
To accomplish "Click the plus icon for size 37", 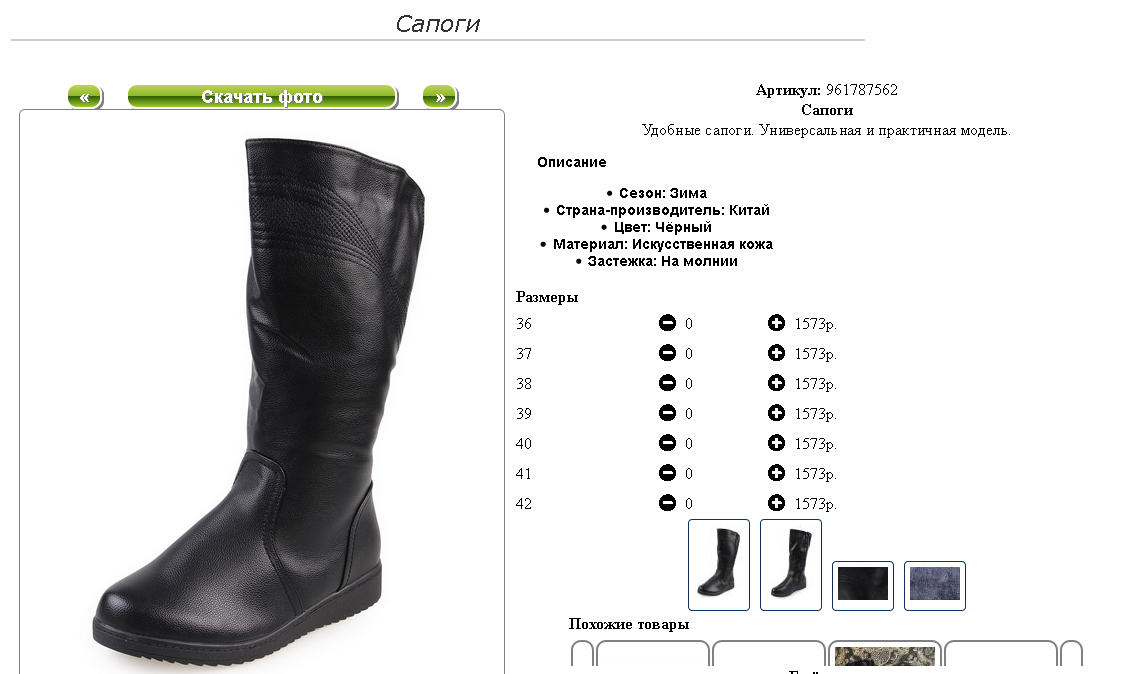I will click(776, 353).
